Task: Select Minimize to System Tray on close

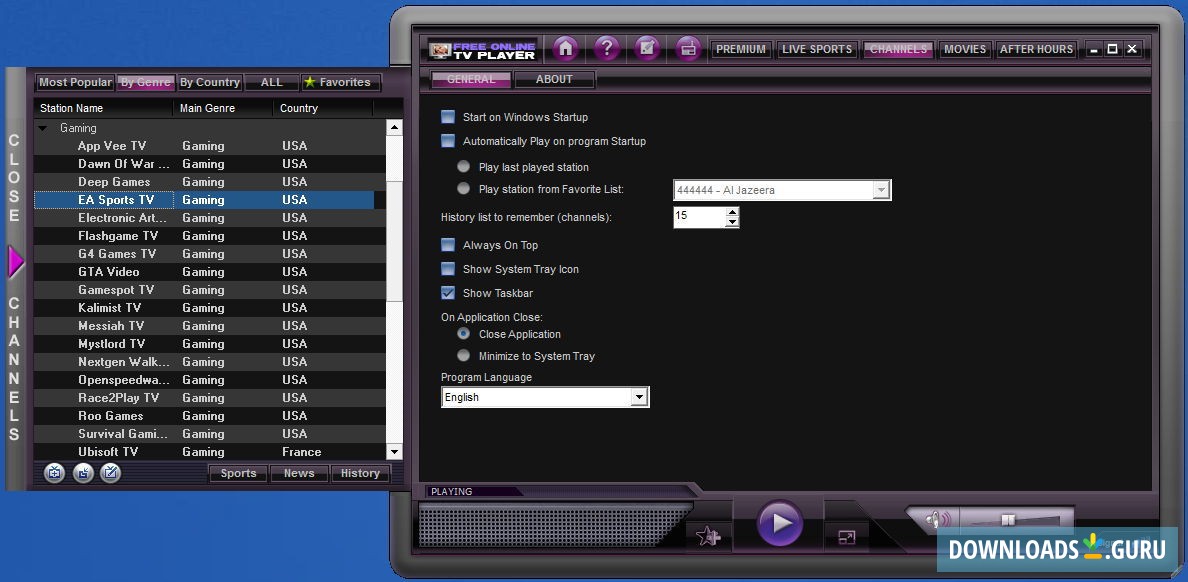Action: coord(463,355)
